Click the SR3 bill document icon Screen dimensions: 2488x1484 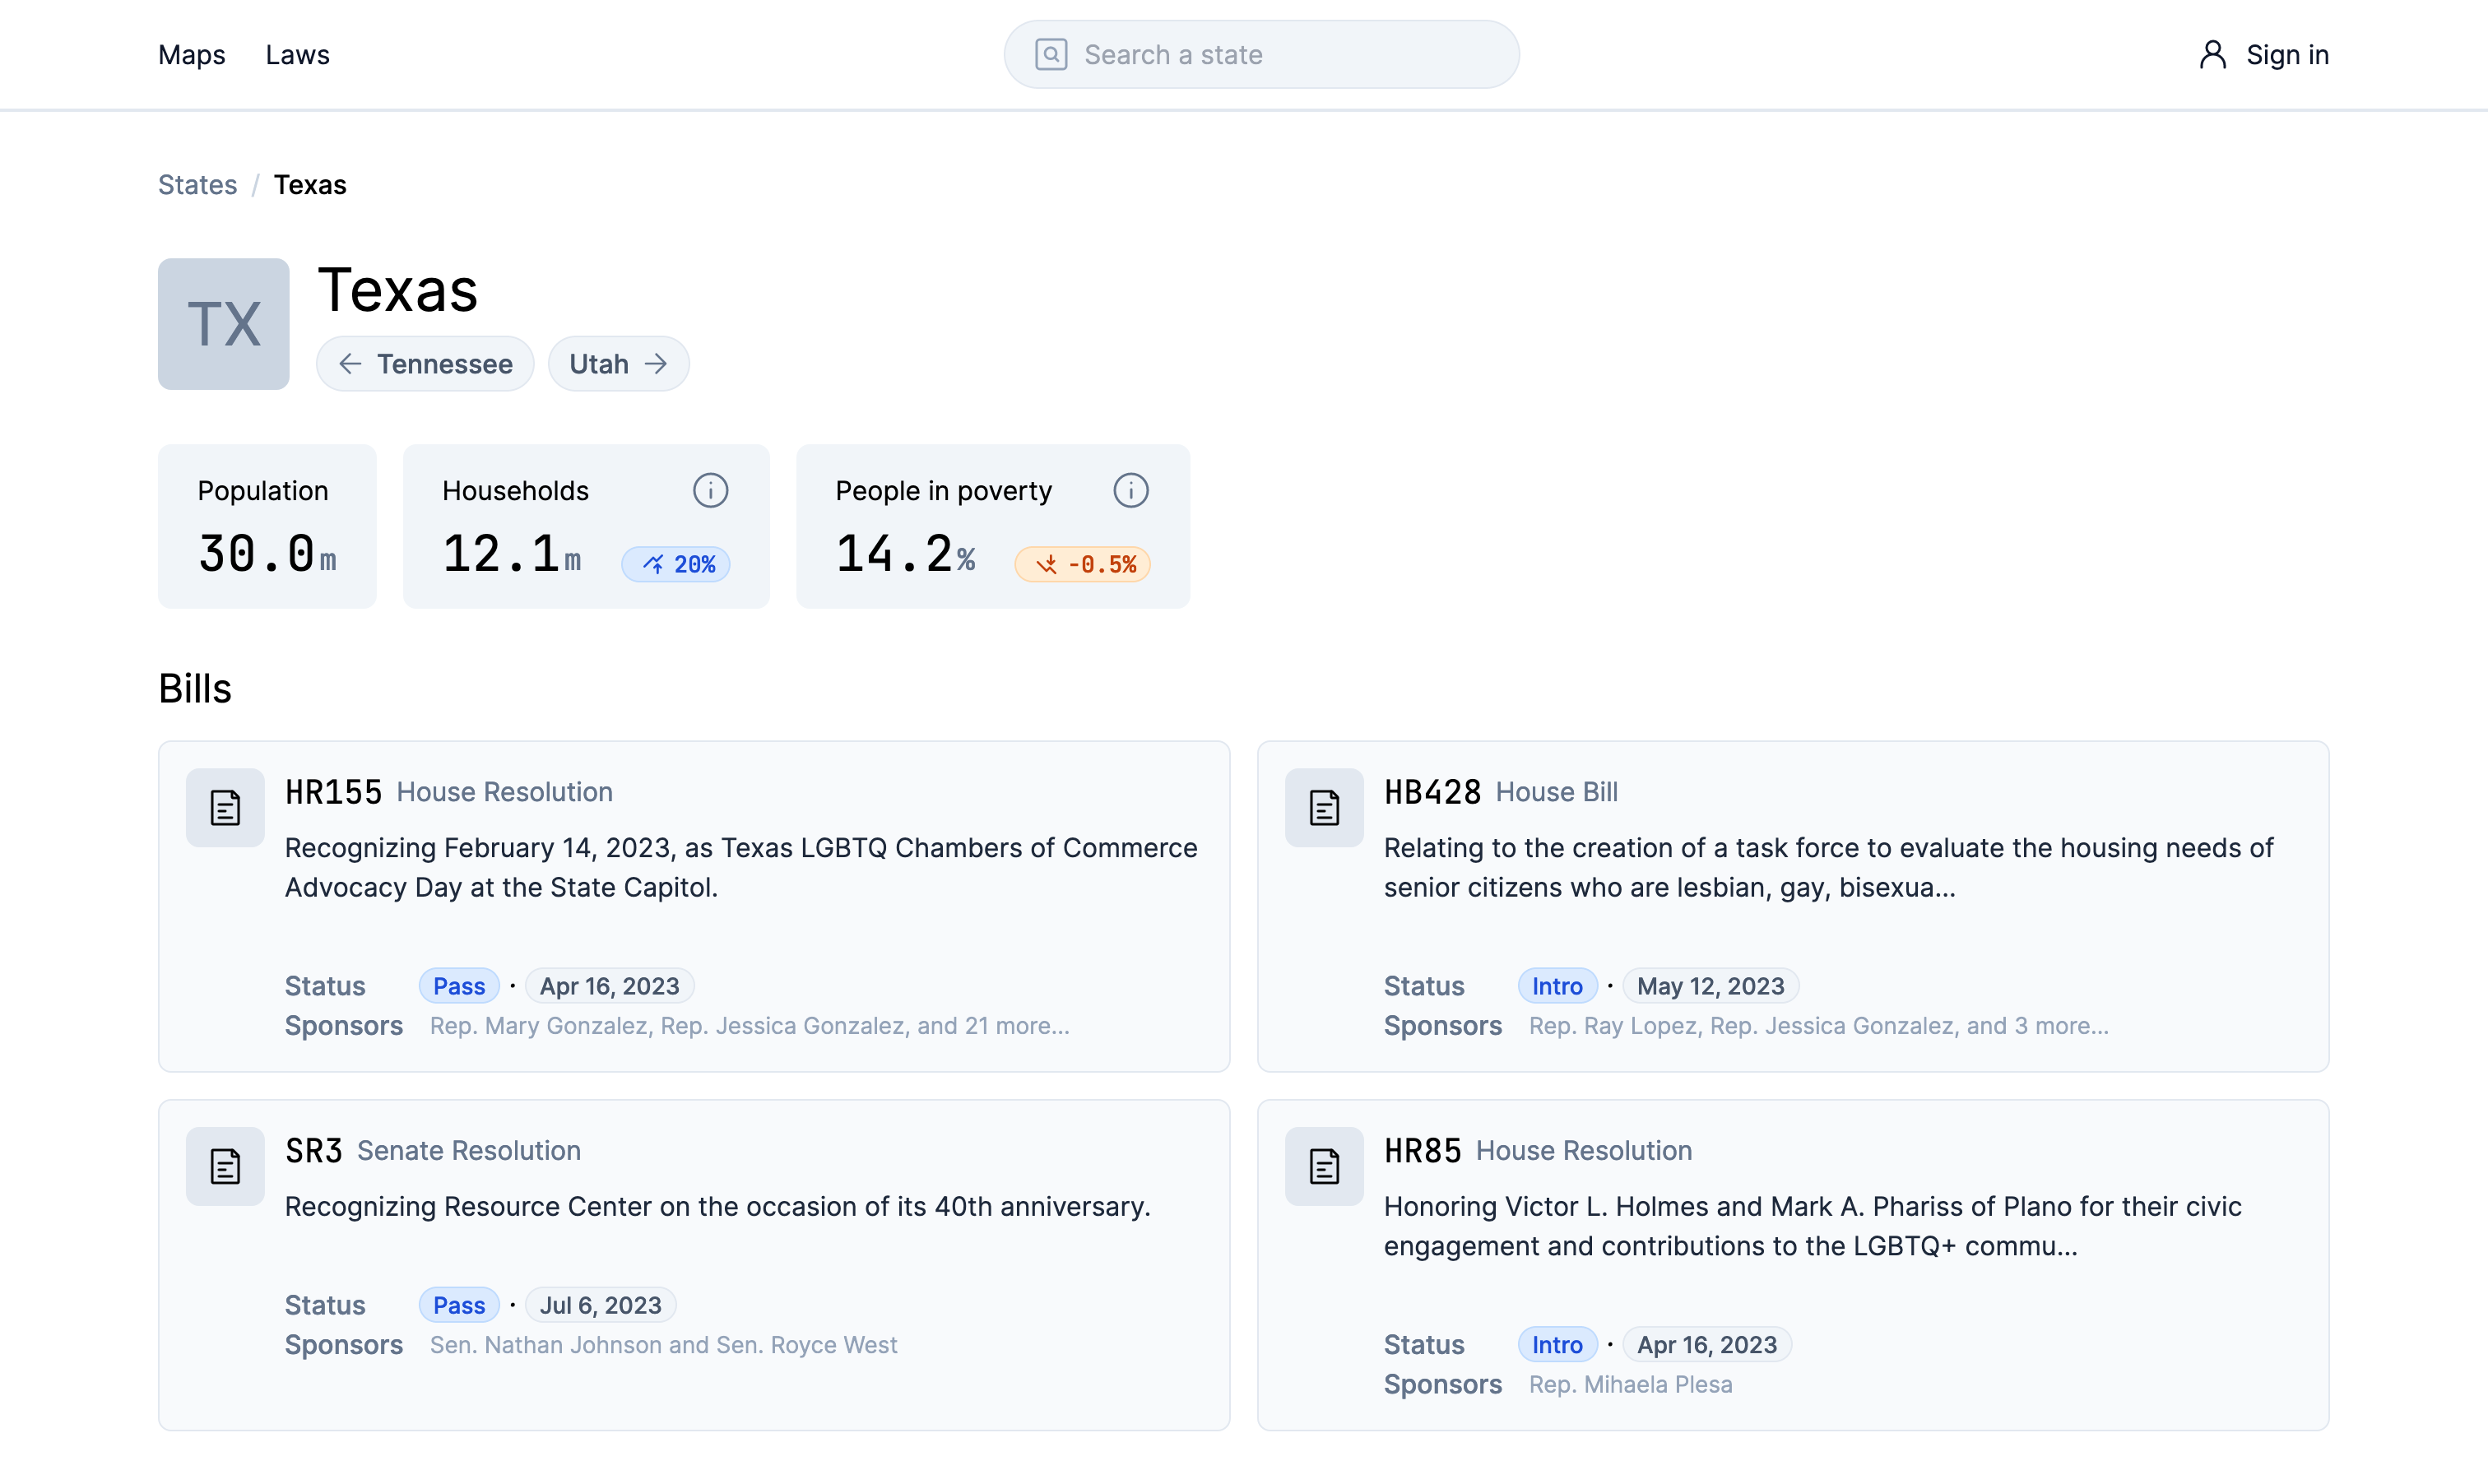[225, 1166]
